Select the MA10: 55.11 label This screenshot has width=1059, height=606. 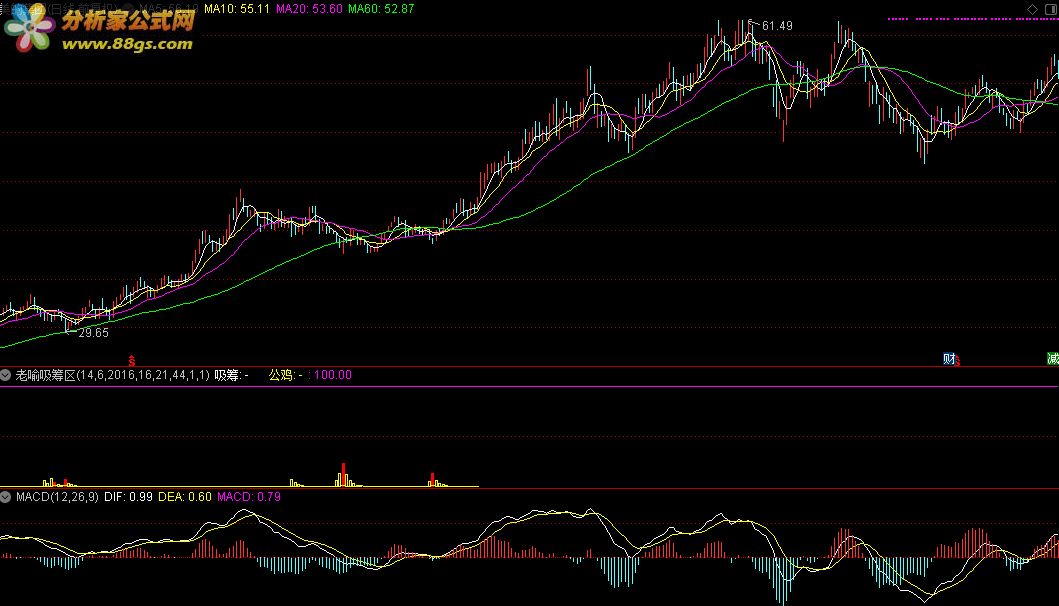coord(237,9)
